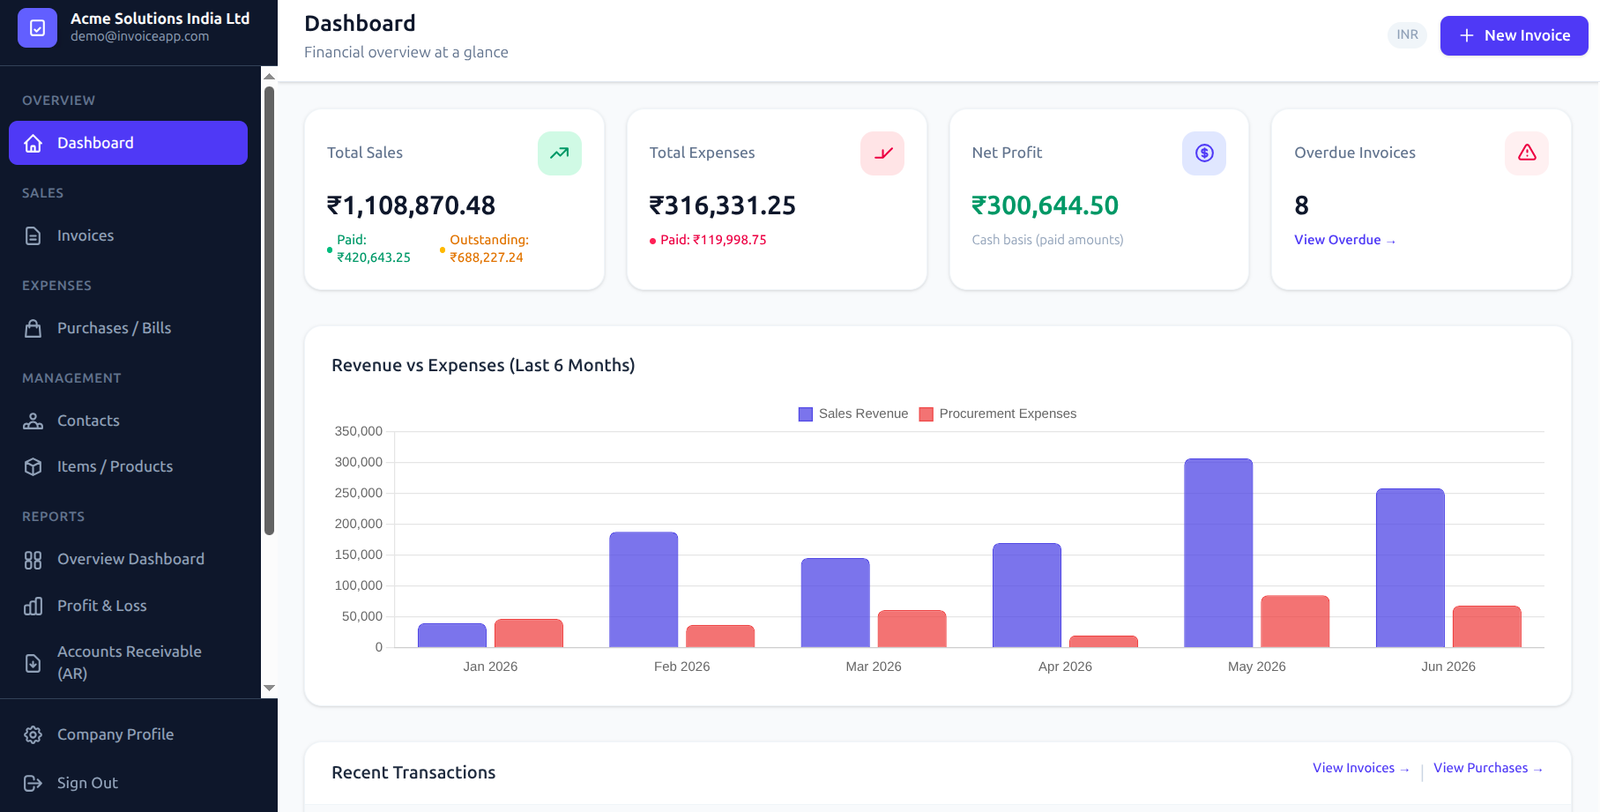Click the Net Profit amount ₹300,644.50

(1045, 206)
